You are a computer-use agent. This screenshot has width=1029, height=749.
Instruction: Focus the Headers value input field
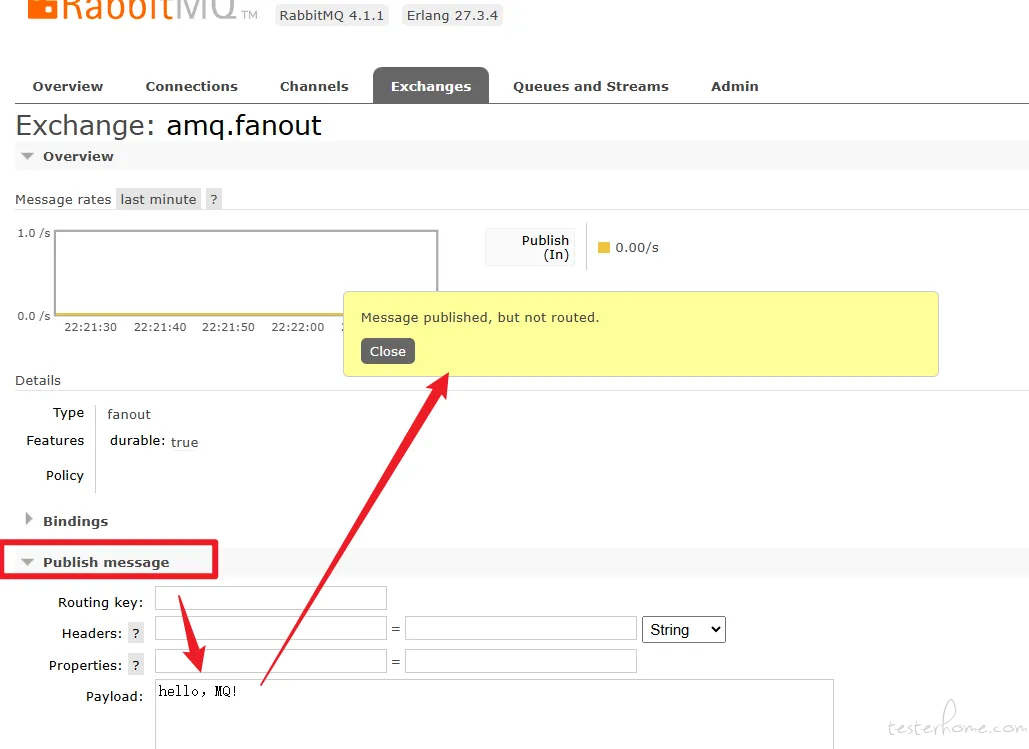point(520,628)
